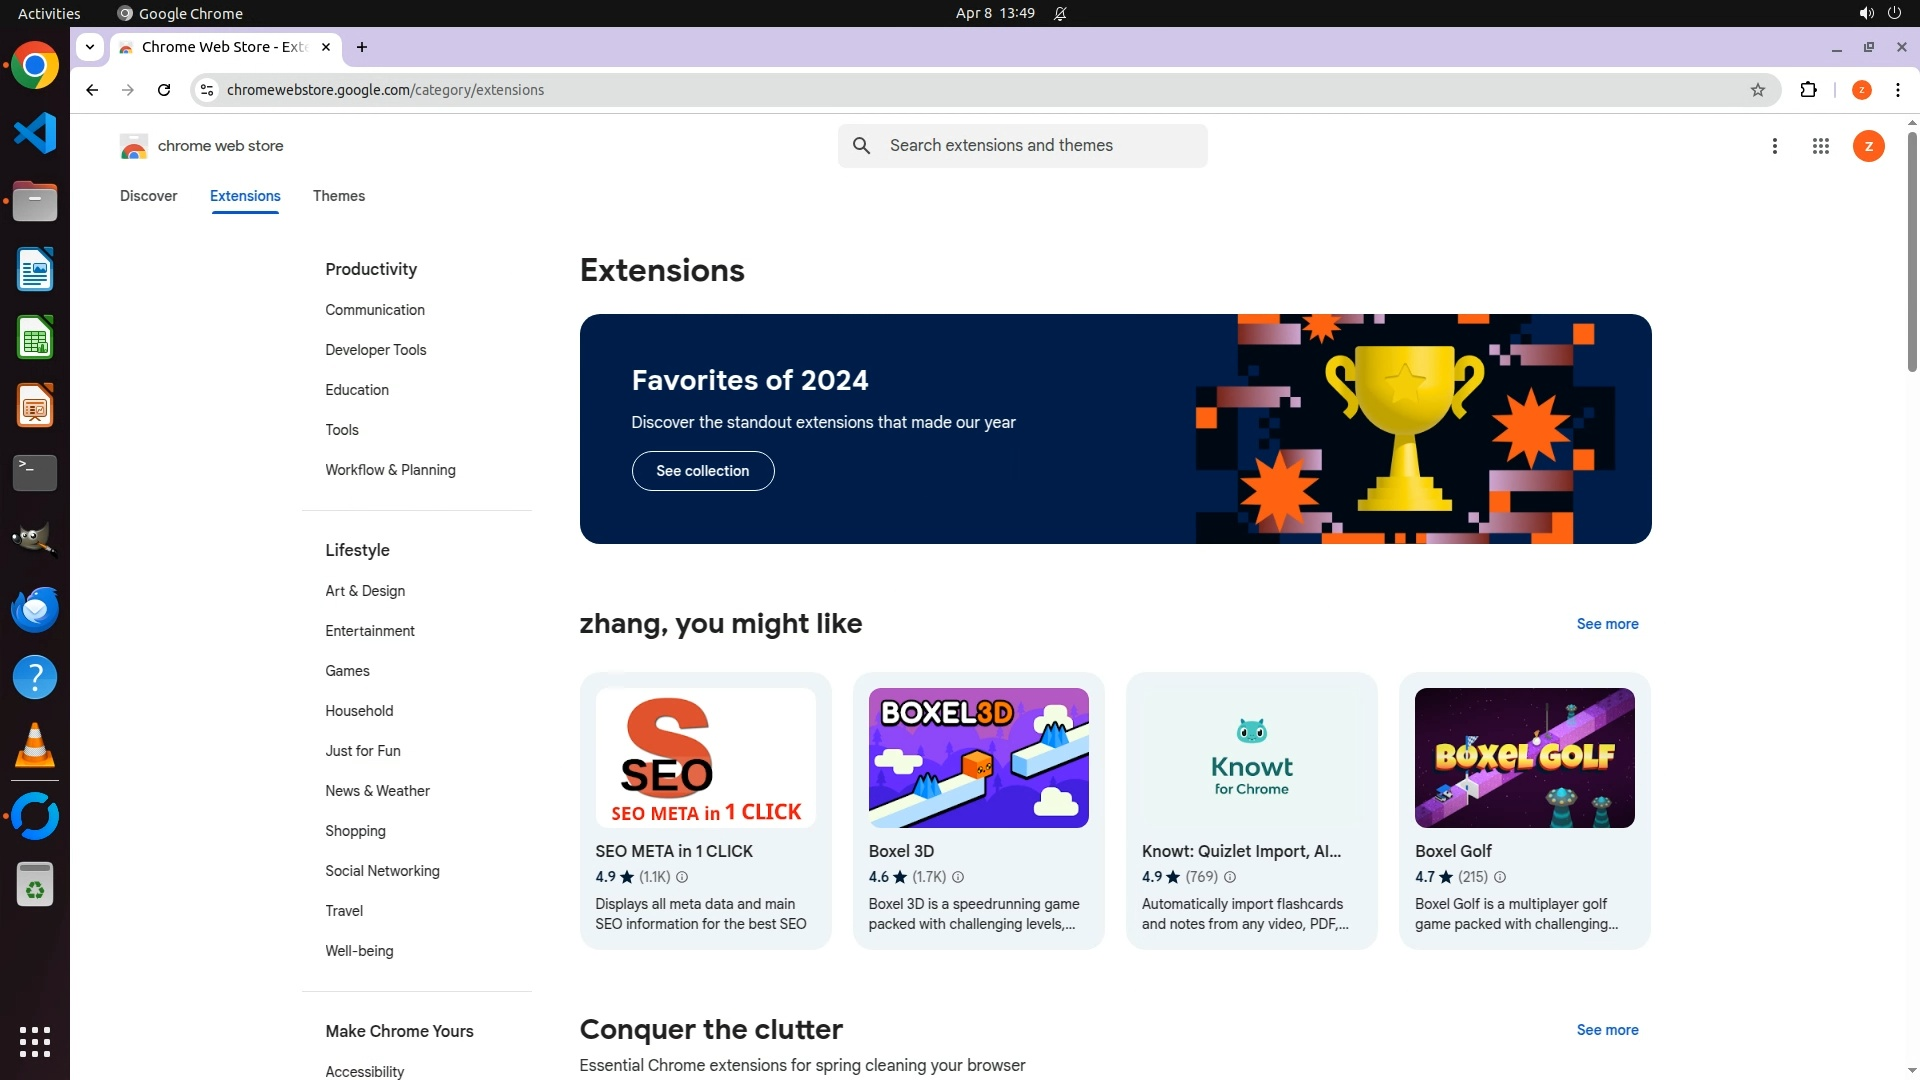Click the Search extensions and themes field
Image resolution: width=1920 pixels, height=1080 pixels.
(1040, 146)
